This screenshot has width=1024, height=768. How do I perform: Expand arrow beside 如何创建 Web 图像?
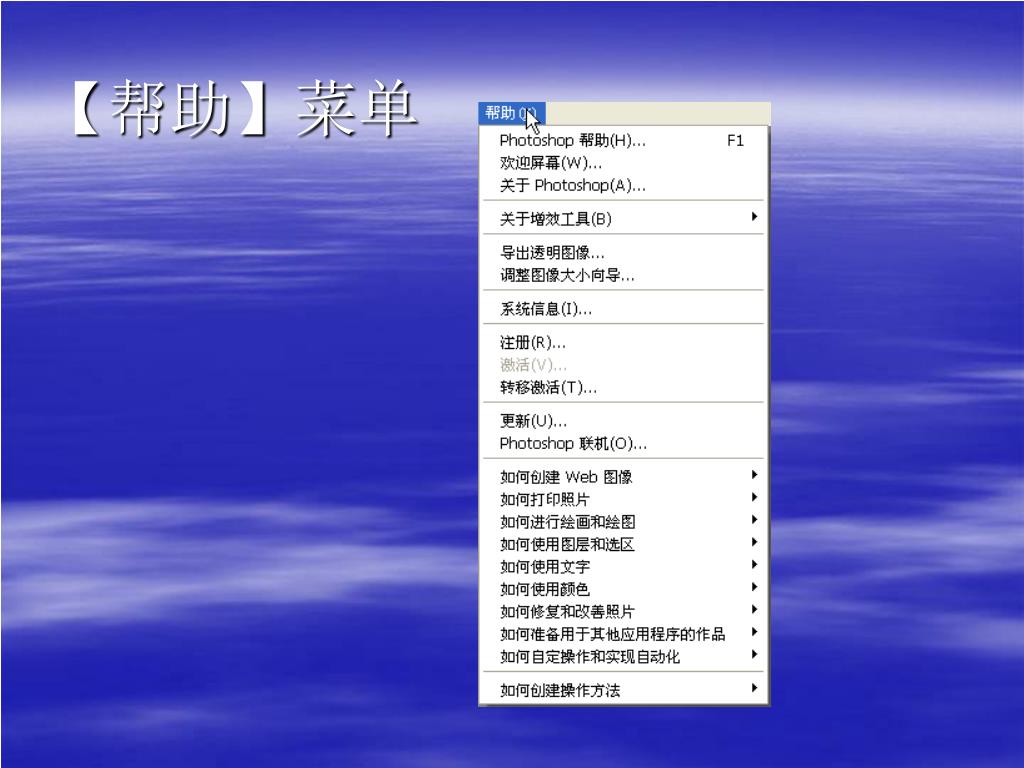pos(754,475)
